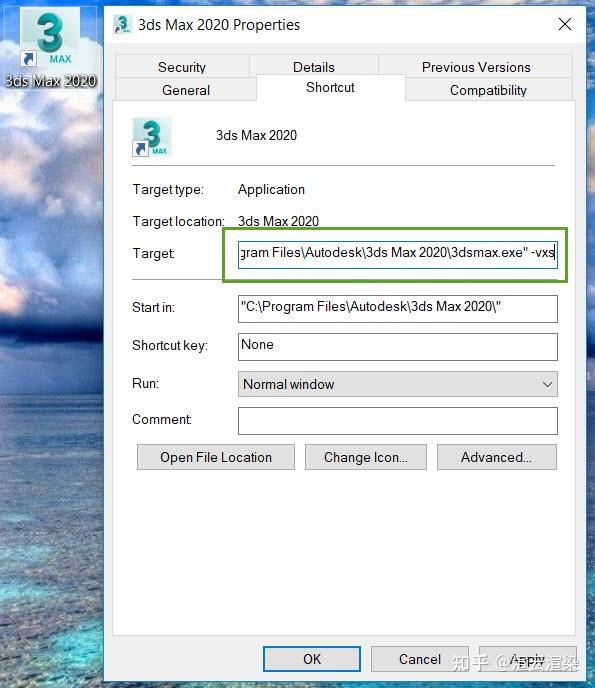This screenshot has width=595, height=688.
Task: Confirm with the OK button
Action: pyautogui.click(x=312, y=659)
